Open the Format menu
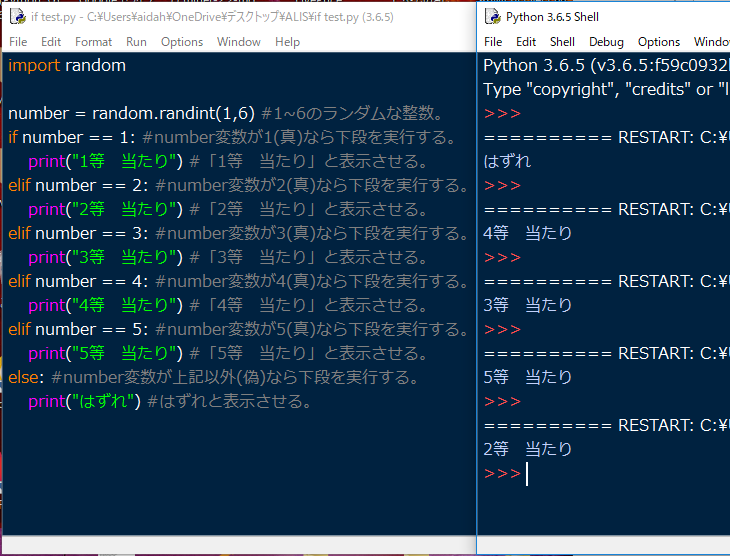The width and height of the screenshot is (730, 556). click(x=93, y=42)
